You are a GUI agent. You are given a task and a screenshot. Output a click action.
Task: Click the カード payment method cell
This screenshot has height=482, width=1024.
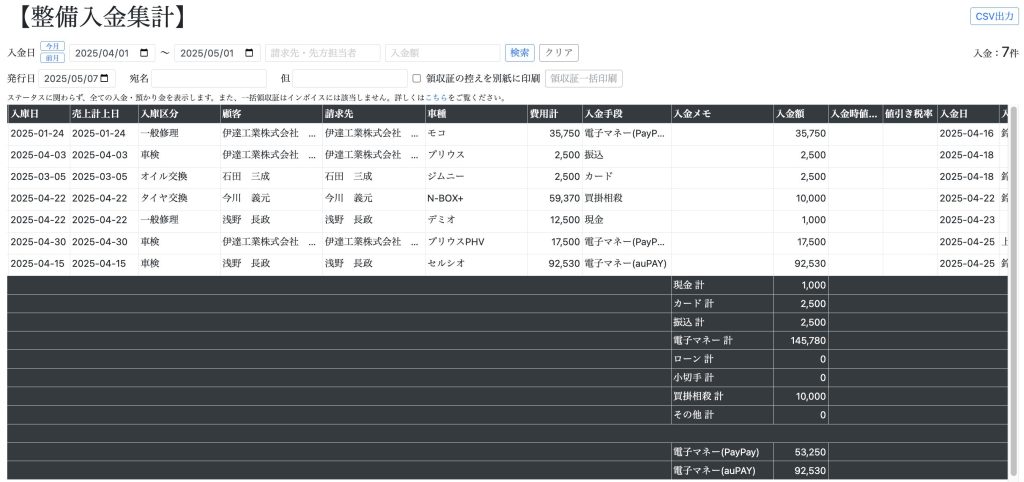pyautogui.click(x=627, y=176)
